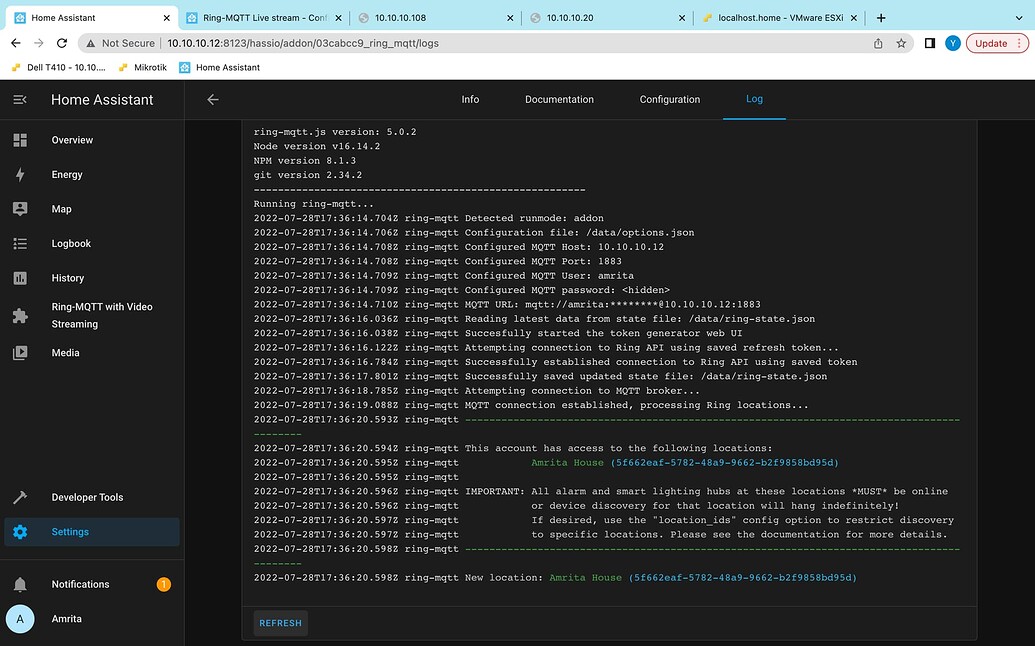Switch to the Documentation tab
The height and width of the screenshot is (646, 1035).
coord(559,100)
